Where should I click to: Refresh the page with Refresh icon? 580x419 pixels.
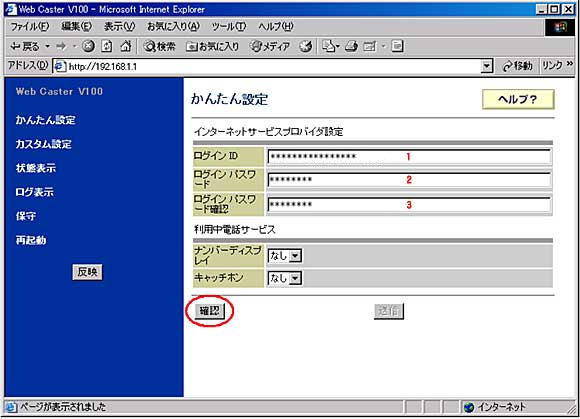[x=107, y=46]
